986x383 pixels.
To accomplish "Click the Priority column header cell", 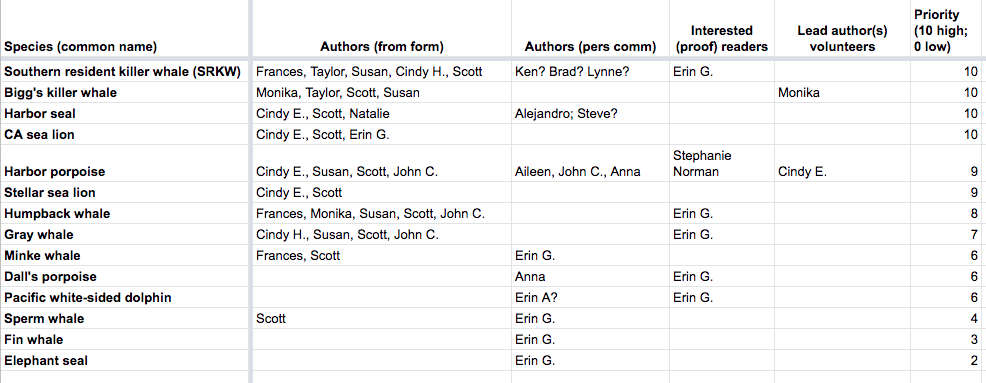I will pos(948,29).
